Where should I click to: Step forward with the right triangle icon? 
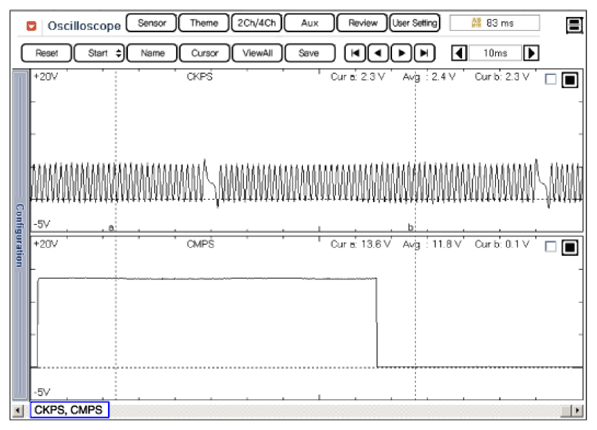pyautogui.click(x=401, y=53)
